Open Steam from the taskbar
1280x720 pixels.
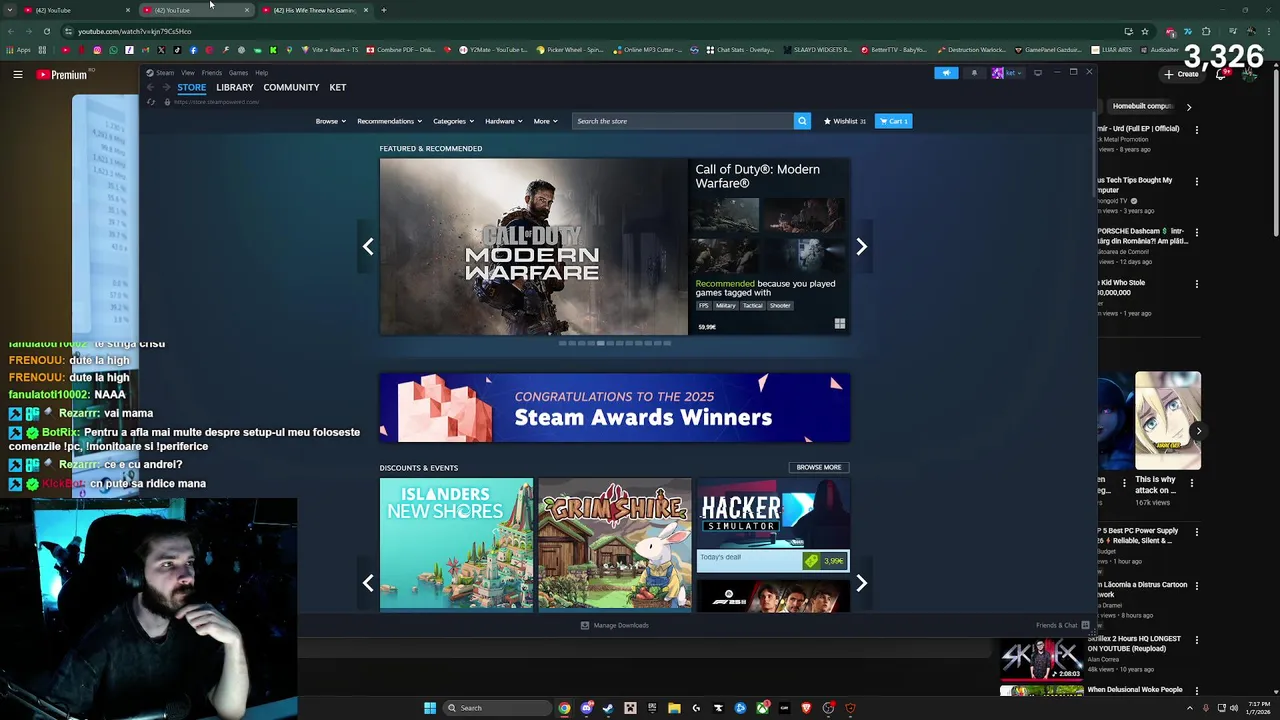[x=608, y=708]
